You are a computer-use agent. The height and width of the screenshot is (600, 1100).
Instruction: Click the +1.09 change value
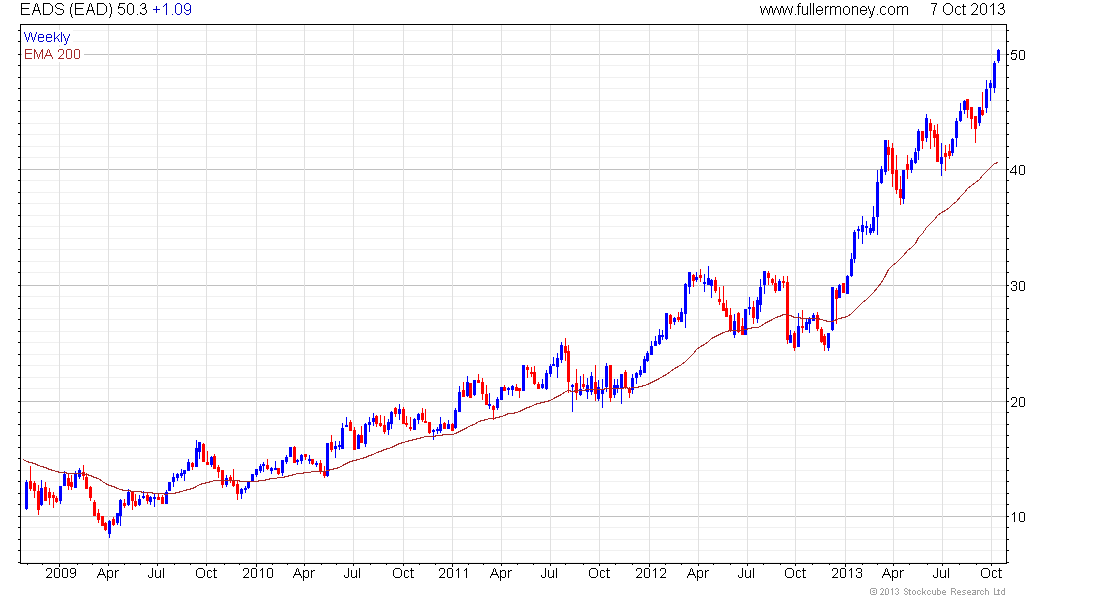tap(172, 10)
